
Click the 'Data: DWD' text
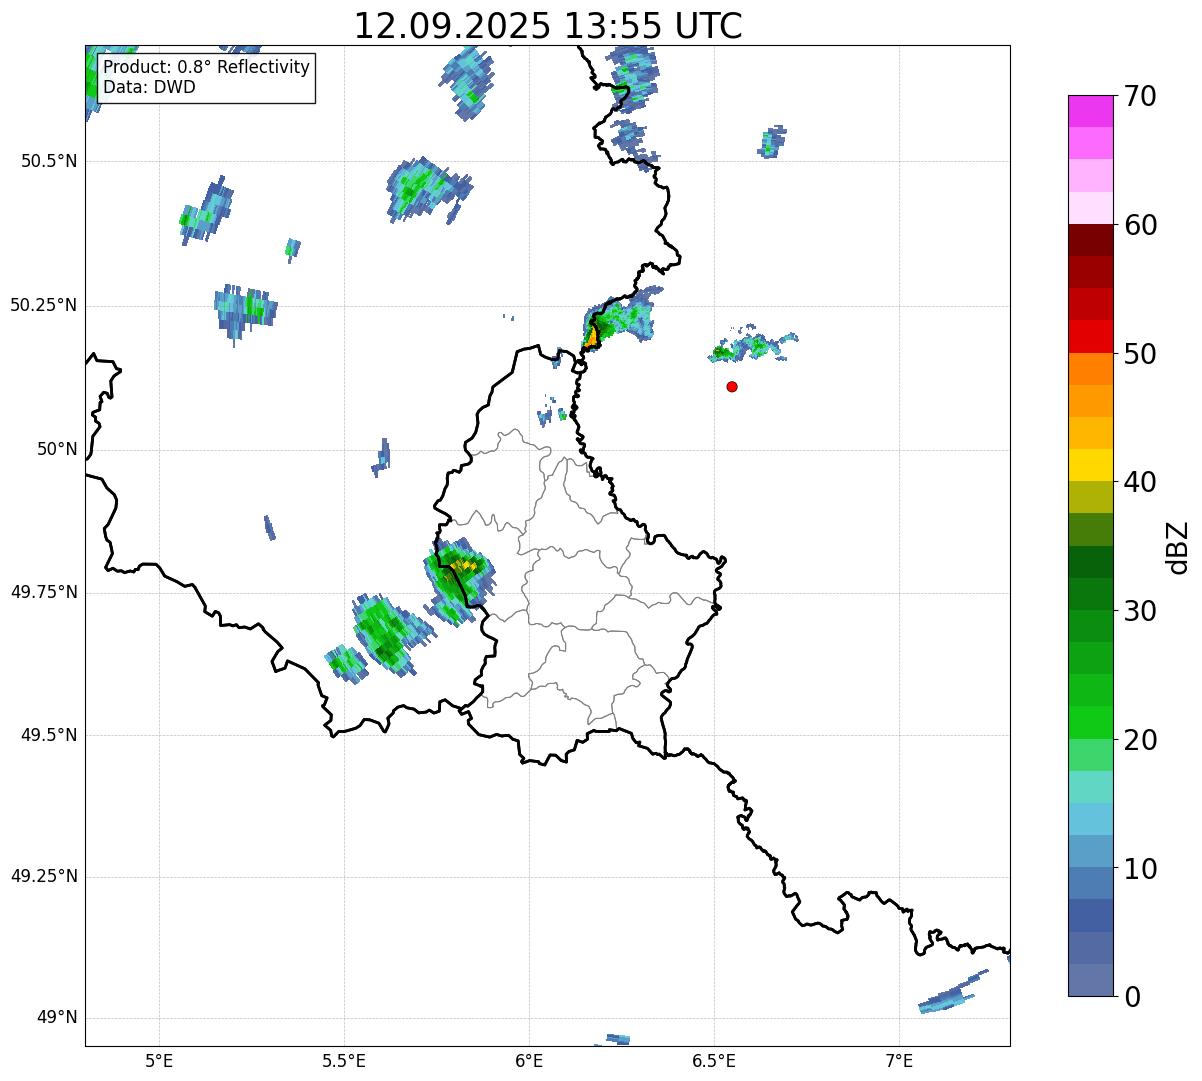[x=149, y=87]
